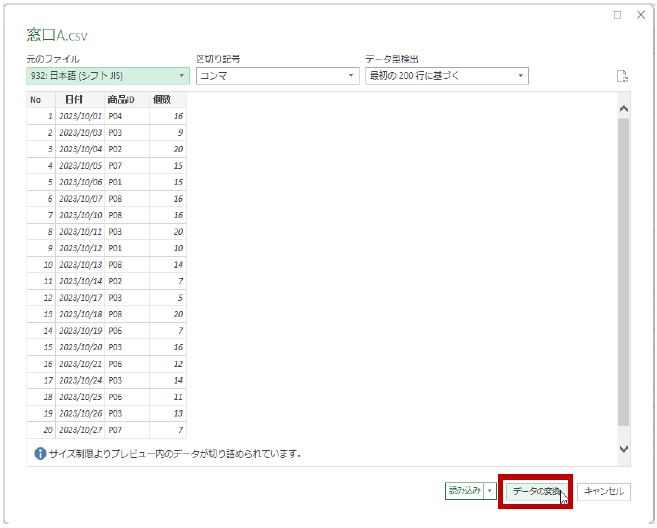Open the 元のファイル encoding dropdown
The image size is (657, 528).
pyautogui.click(x=108, y=76)
